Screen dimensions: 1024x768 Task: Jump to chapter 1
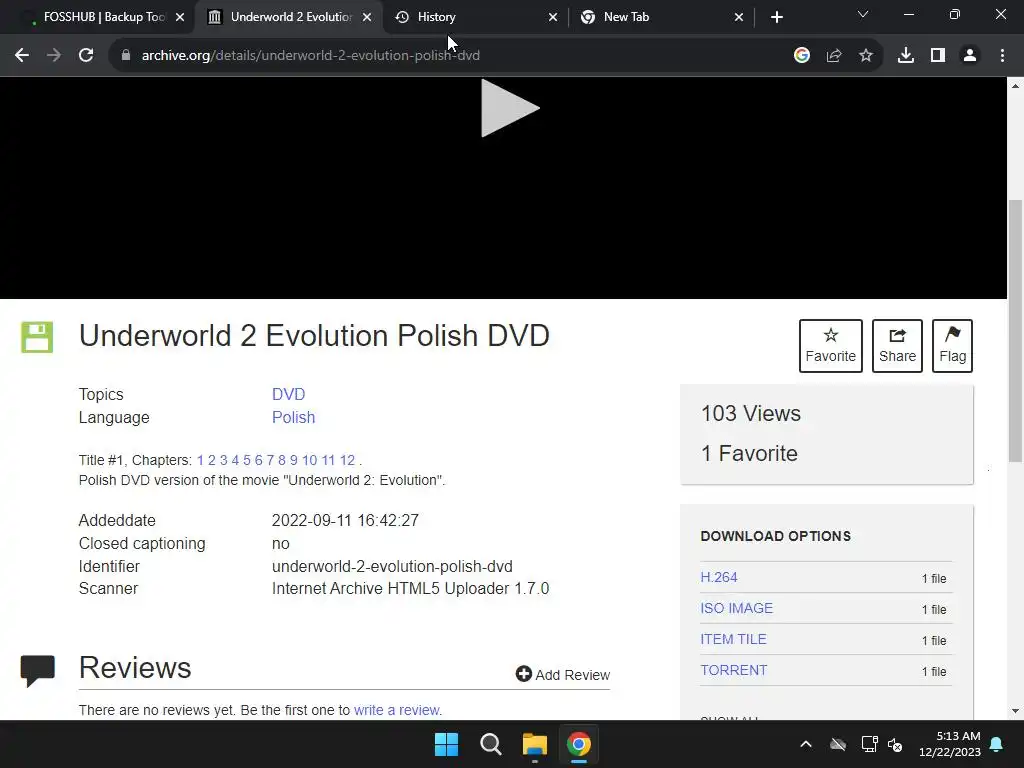click(x=200, y=460)
